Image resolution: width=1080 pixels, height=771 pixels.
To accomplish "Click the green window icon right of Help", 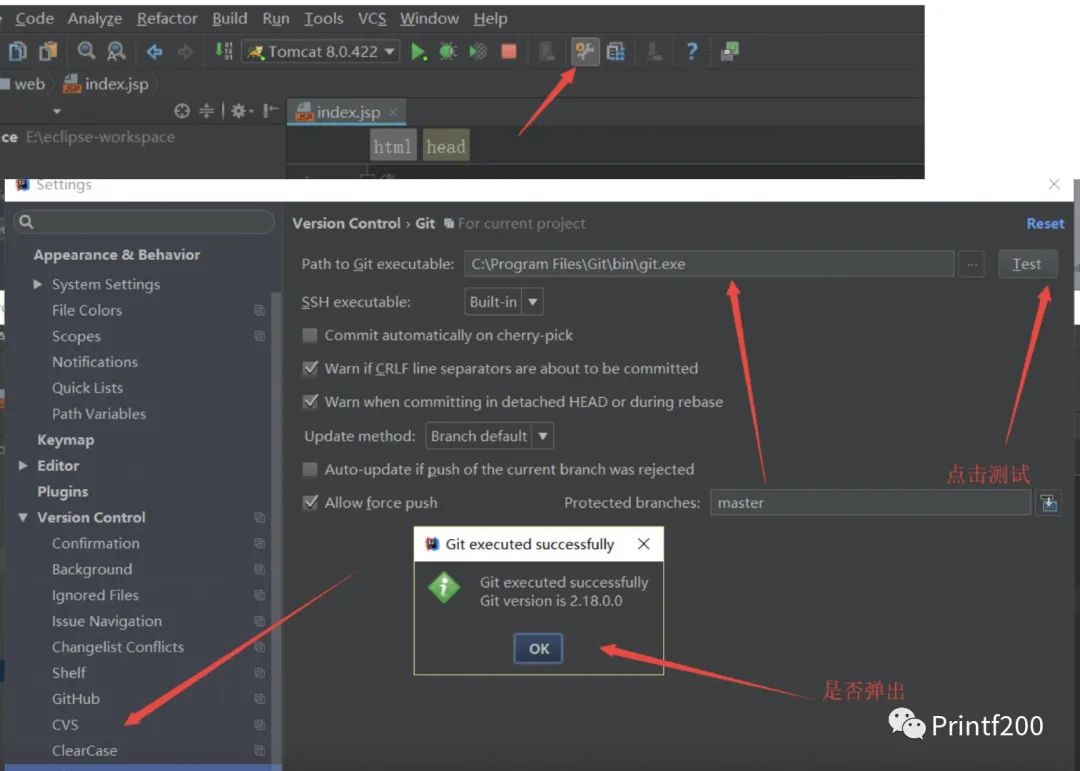I will pos(729,52).
